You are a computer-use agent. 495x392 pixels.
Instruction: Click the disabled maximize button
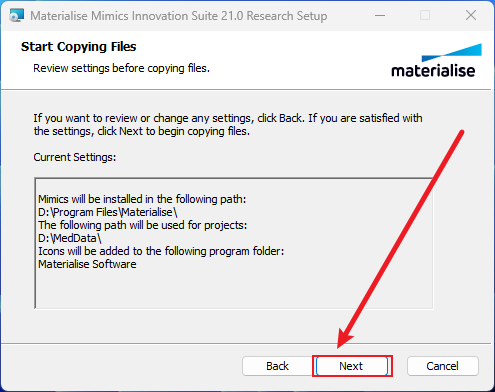425,15
